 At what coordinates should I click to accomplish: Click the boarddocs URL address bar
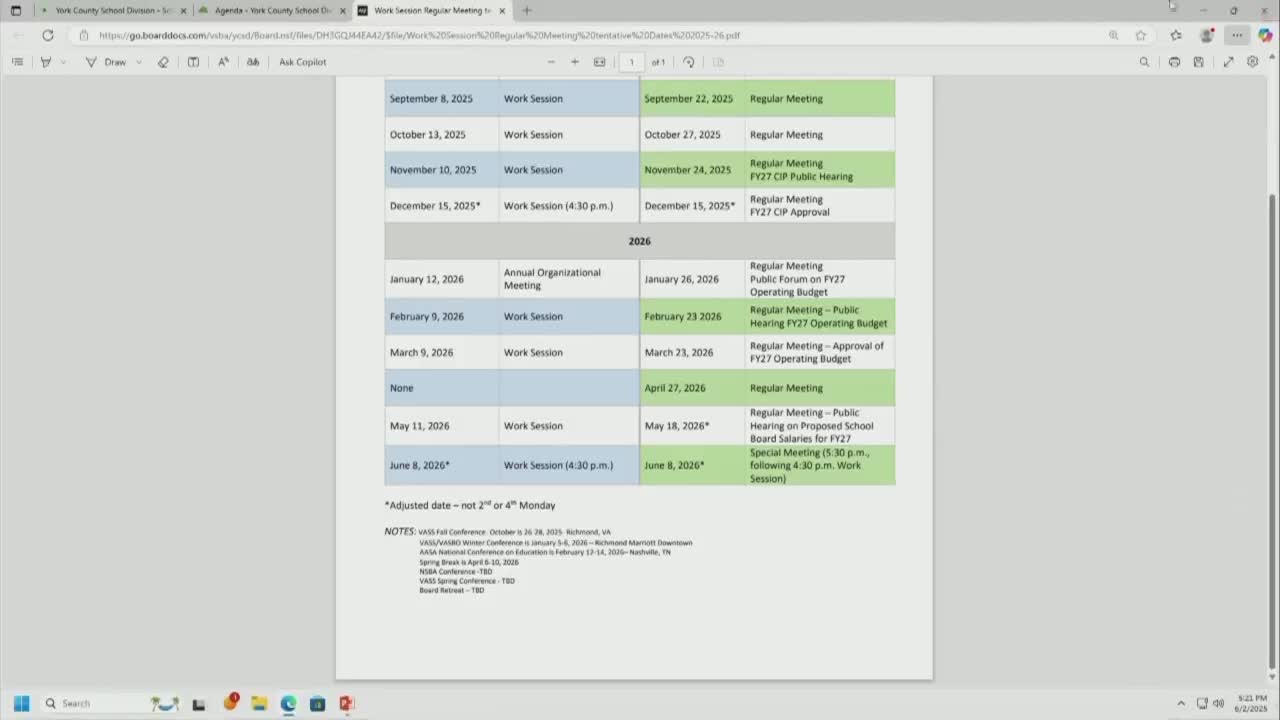pos(590,35)
